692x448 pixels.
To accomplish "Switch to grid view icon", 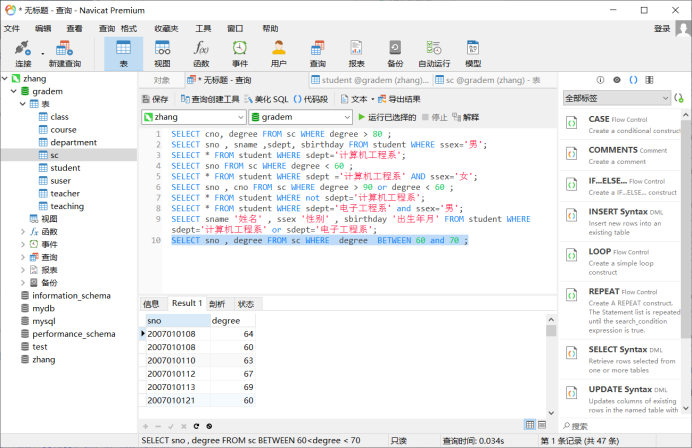I will (x=530, y=425).
